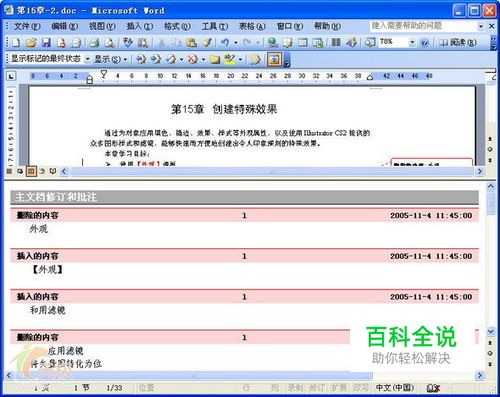Undo the last action
The image size is (500, 397).
pos(225,42)
